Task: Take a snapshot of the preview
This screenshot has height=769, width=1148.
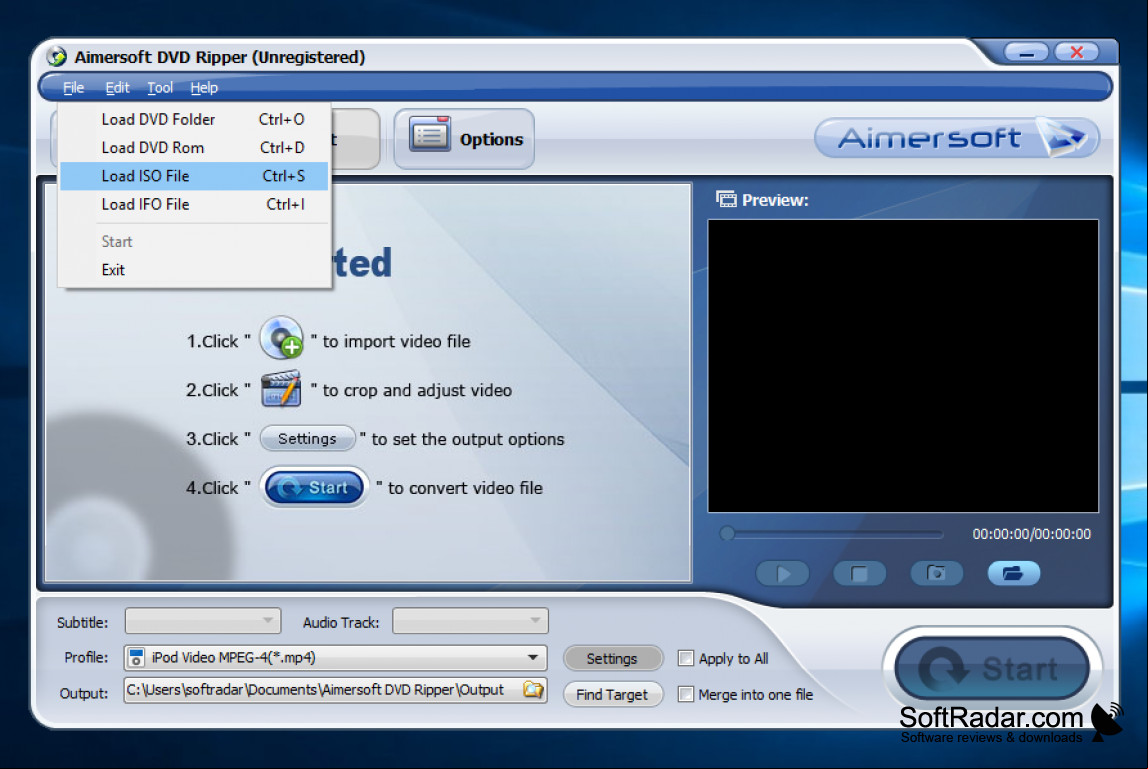Action: [x=936, y=573]
